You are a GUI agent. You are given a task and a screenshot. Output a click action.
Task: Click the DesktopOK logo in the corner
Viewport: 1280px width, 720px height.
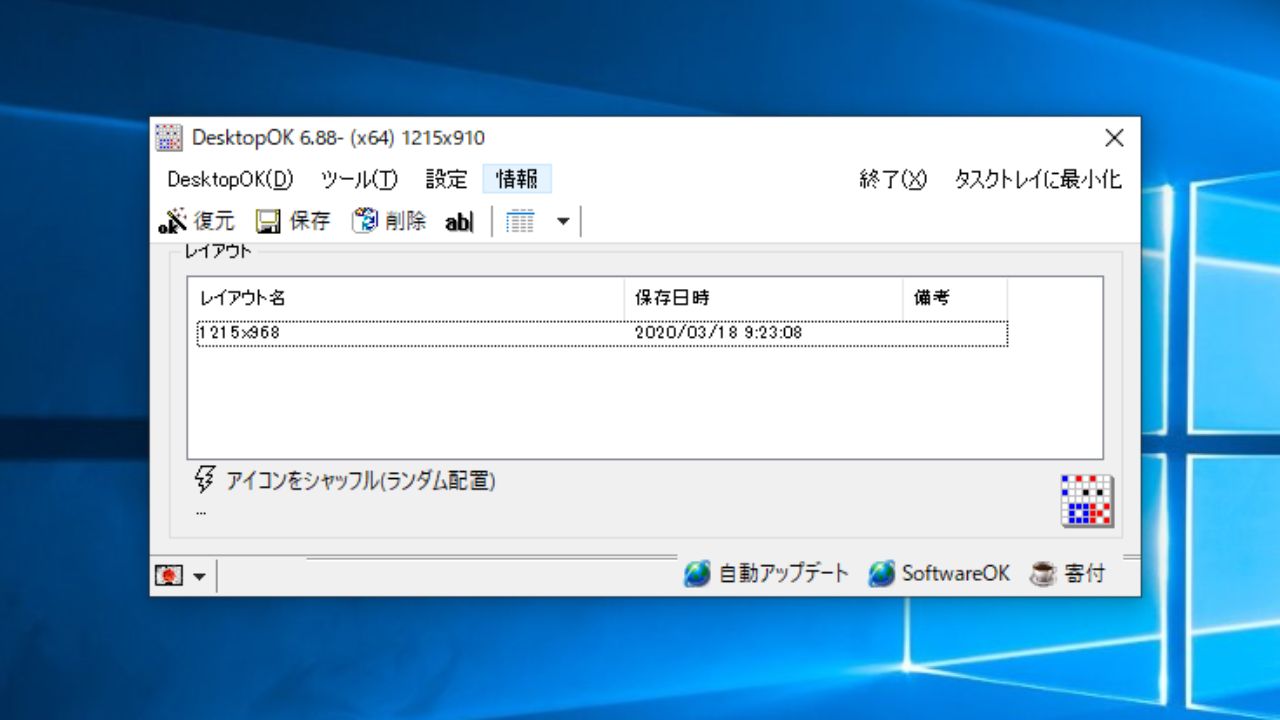pos(1087,501)
